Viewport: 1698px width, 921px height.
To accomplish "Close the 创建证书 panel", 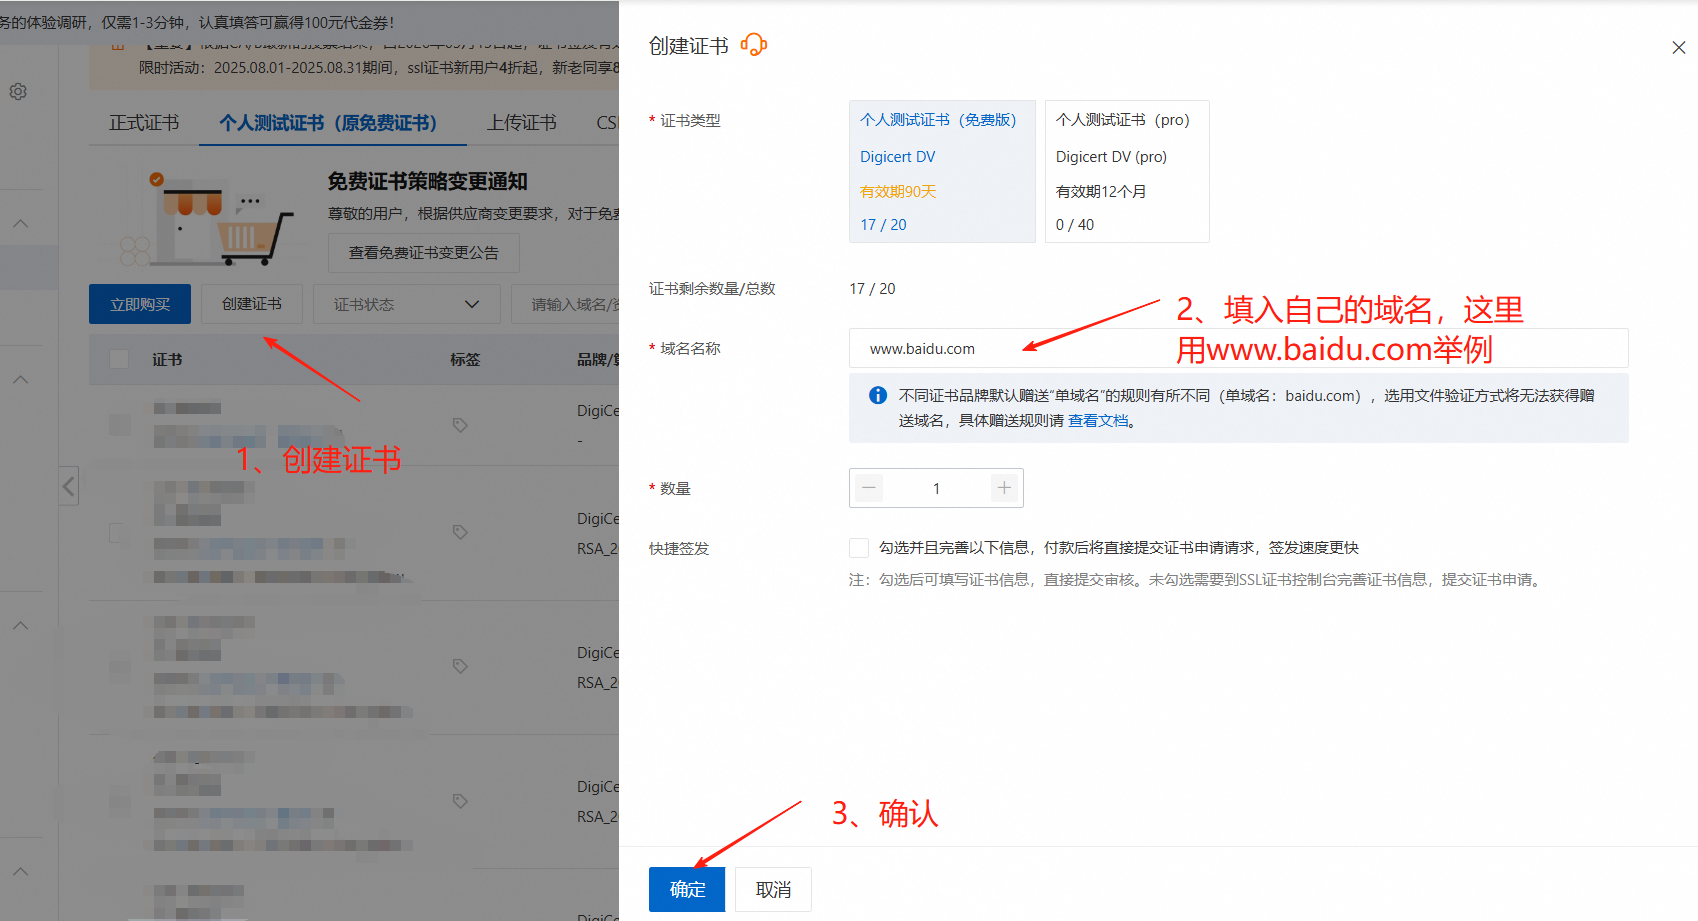I will coord(1678,47).
